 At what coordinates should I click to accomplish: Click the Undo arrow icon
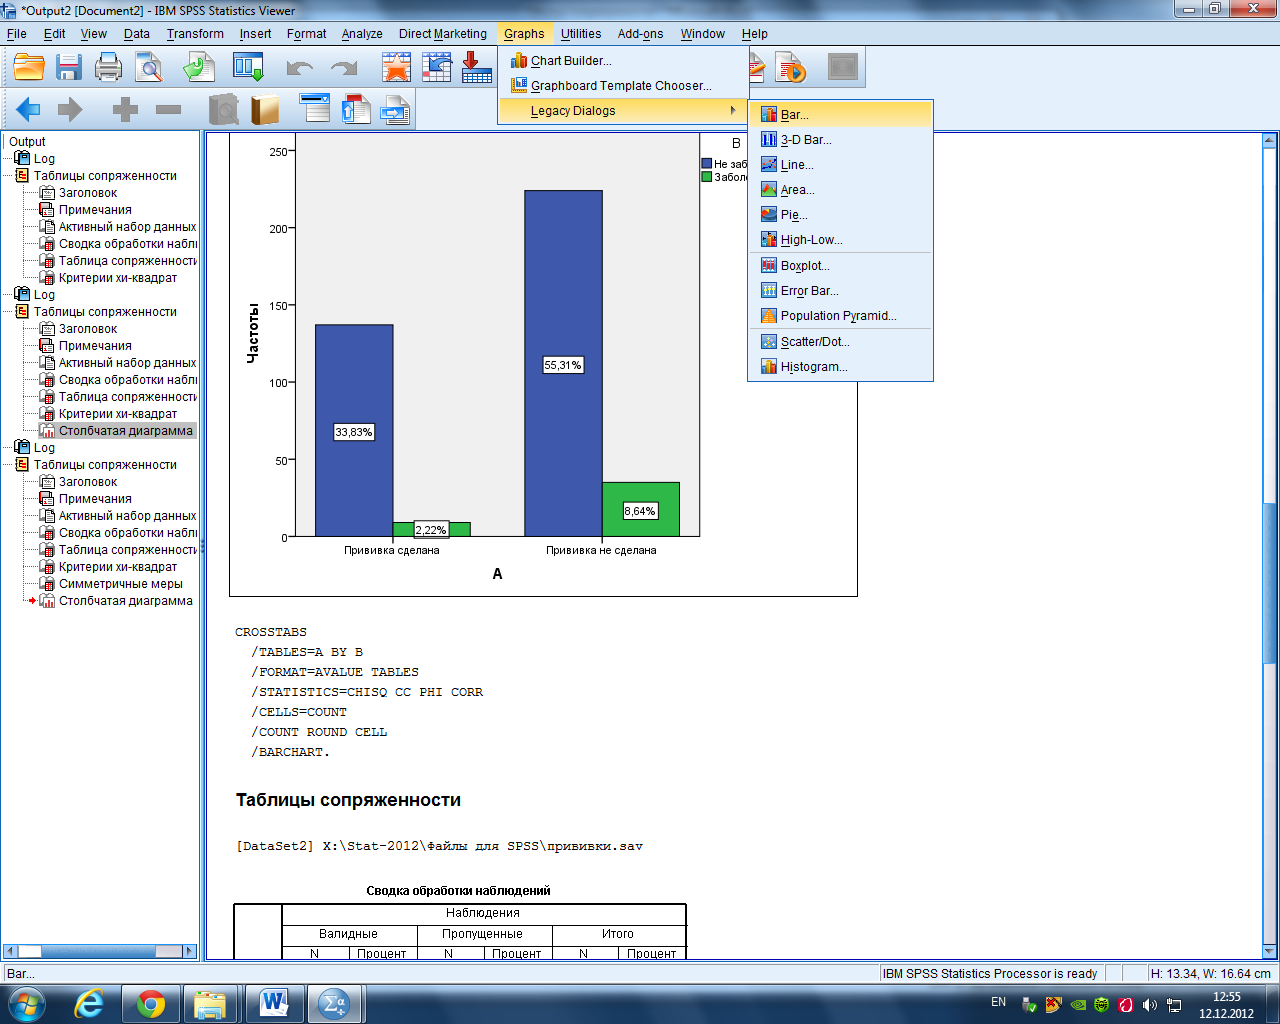coord(300,68)
